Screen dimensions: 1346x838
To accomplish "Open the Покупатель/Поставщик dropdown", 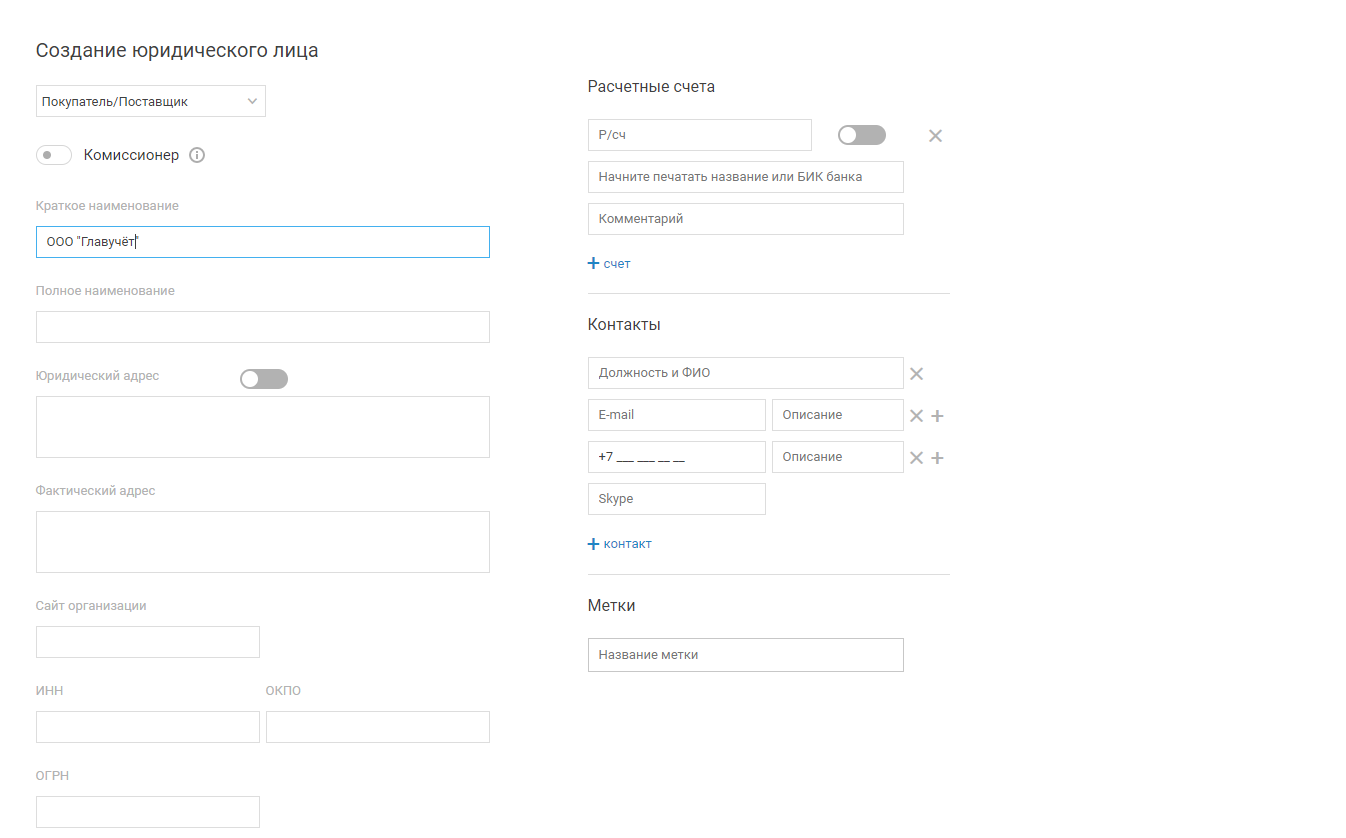I will [151, 101].
